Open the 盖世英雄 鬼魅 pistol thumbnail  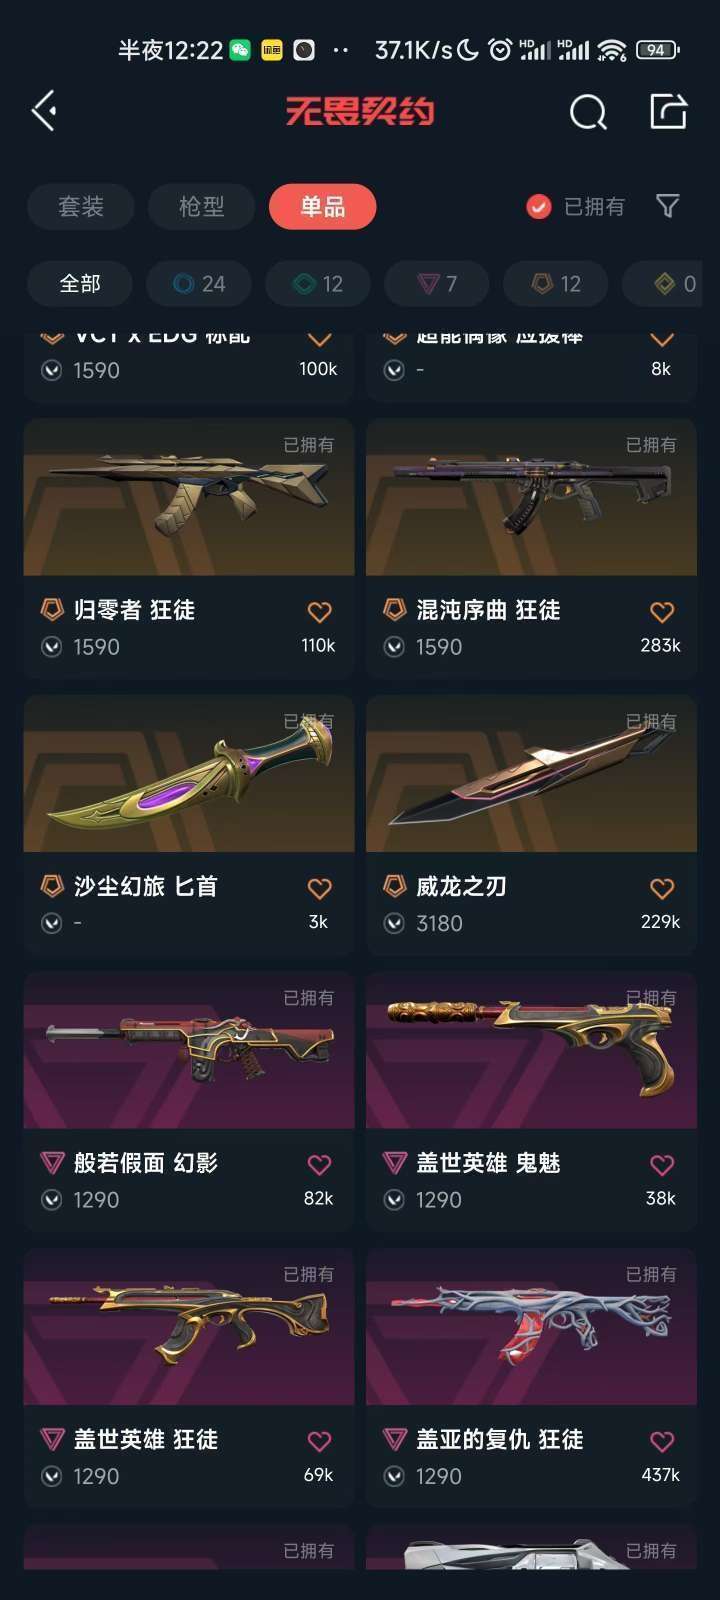[x=531, y=1050]
